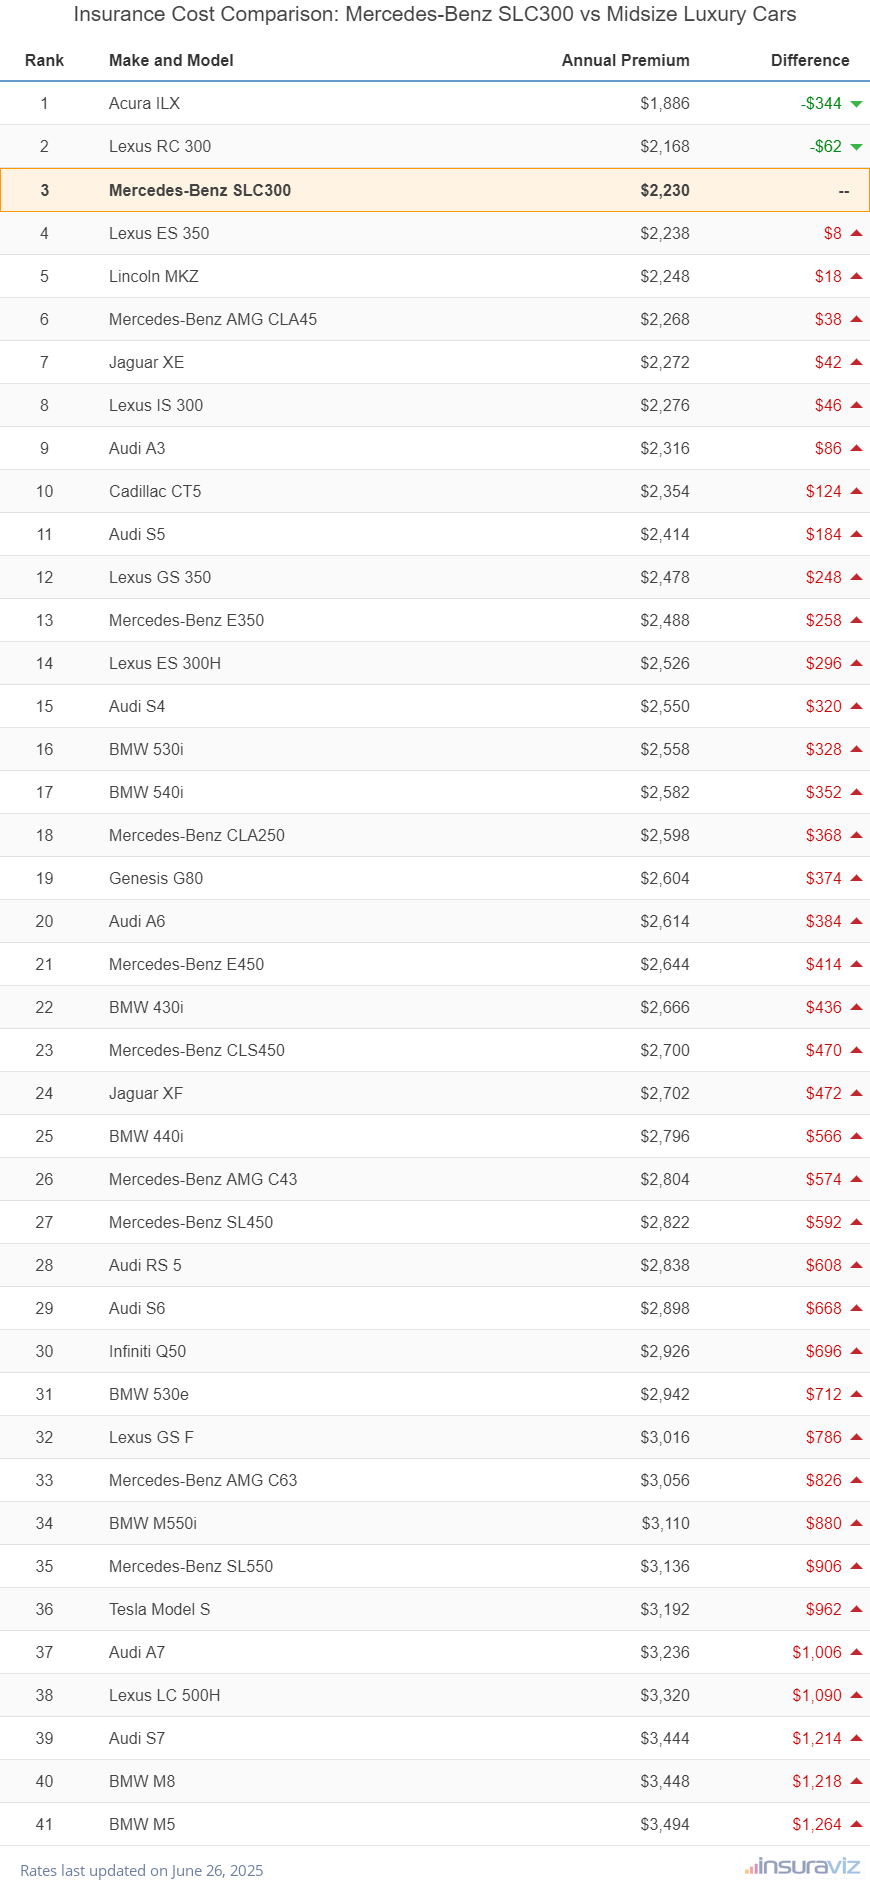Click the red arrow next to $566 for BMW 440i
870x1886 pixels.
856,1136
